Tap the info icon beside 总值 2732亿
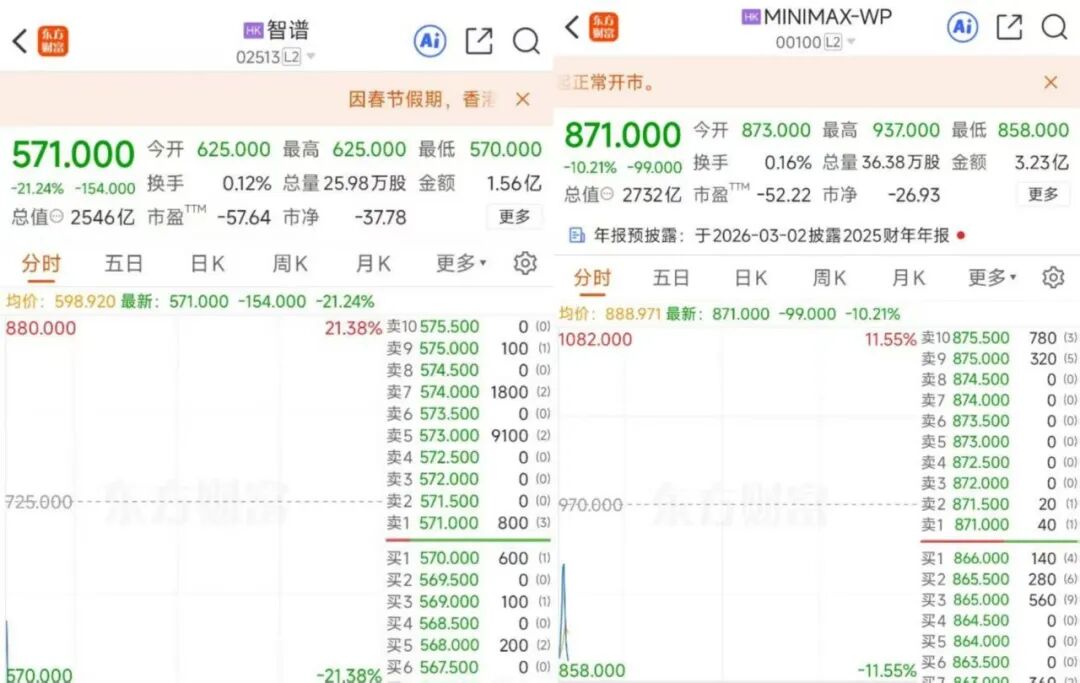The width and height of the screenshot is (1080, 683). (607, 195)
